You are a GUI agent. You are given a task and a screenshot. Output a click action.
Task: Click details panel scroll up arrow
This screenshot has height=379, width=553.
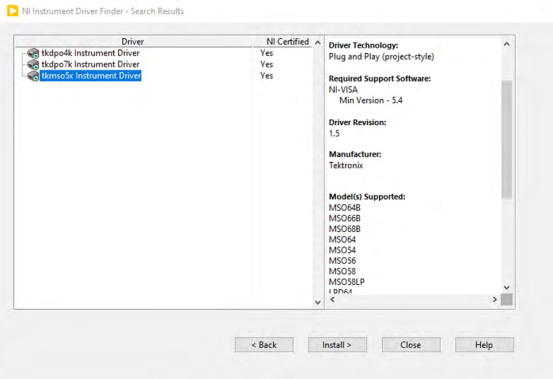(507, 44)
